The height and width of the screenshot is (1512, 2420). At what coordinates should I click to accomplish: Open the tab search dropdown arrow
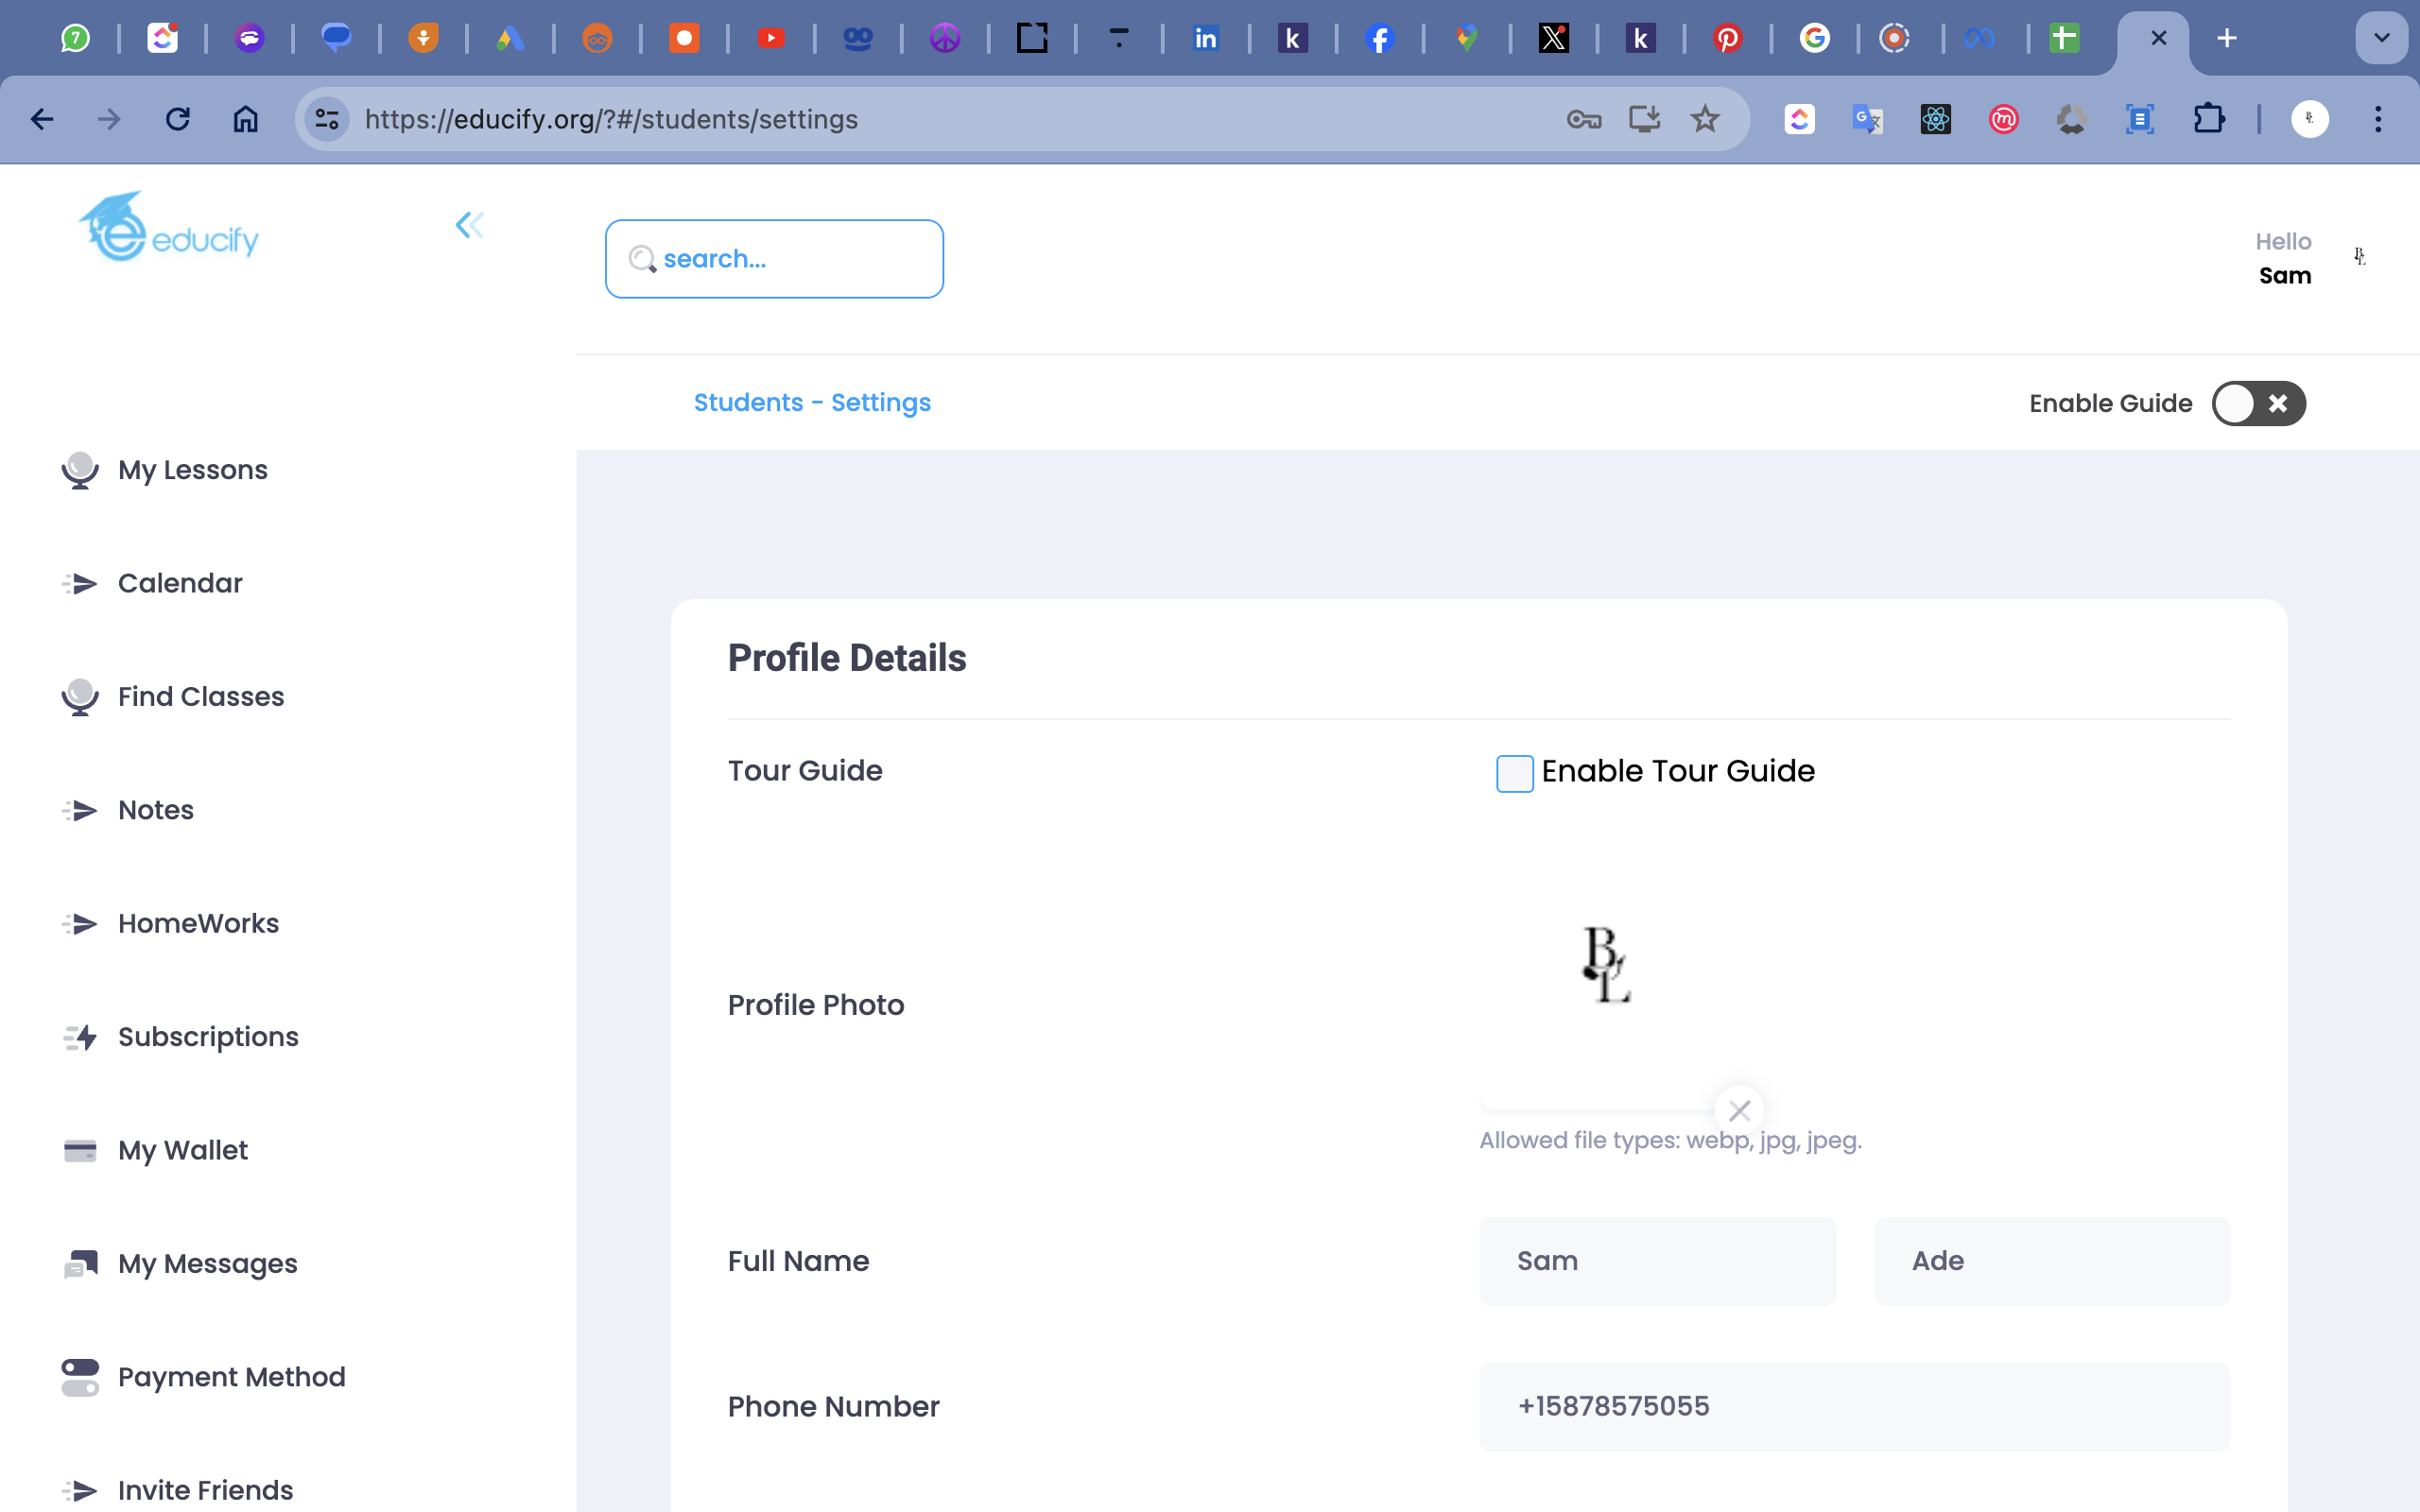(2381, 38)
